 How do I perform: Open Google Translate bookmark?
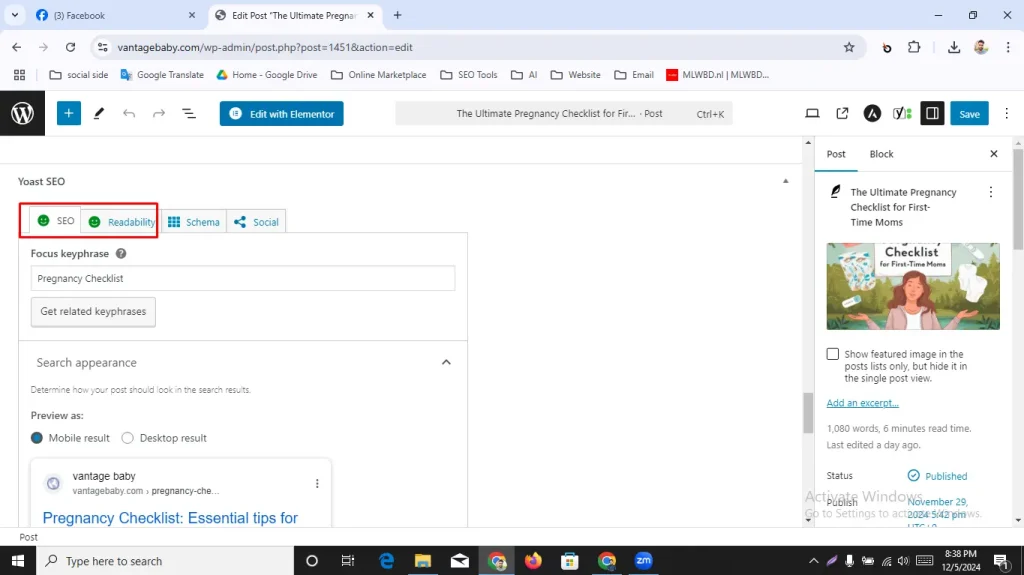[x=163, y=75]
